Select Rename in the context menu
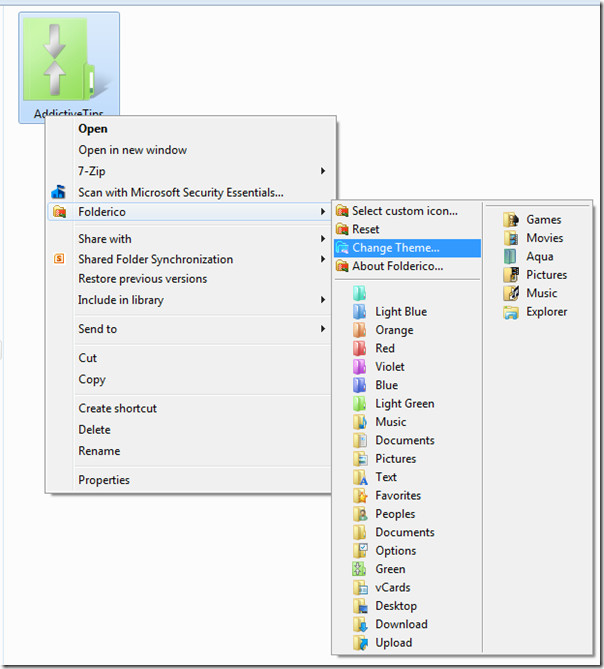This screenshot has height=669, width=604. tap(99, 451)
